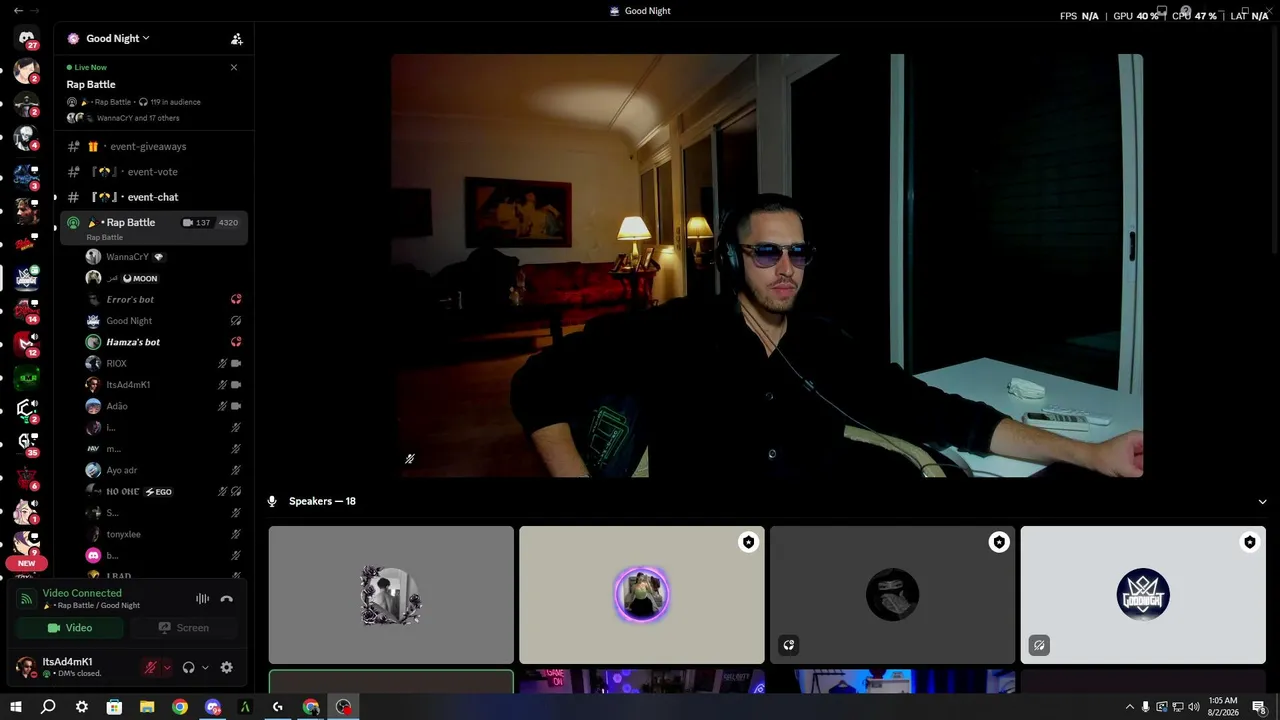The image size is (1280, 720).
Task: Show hidden system tray icons
Action: point(1130,707)
